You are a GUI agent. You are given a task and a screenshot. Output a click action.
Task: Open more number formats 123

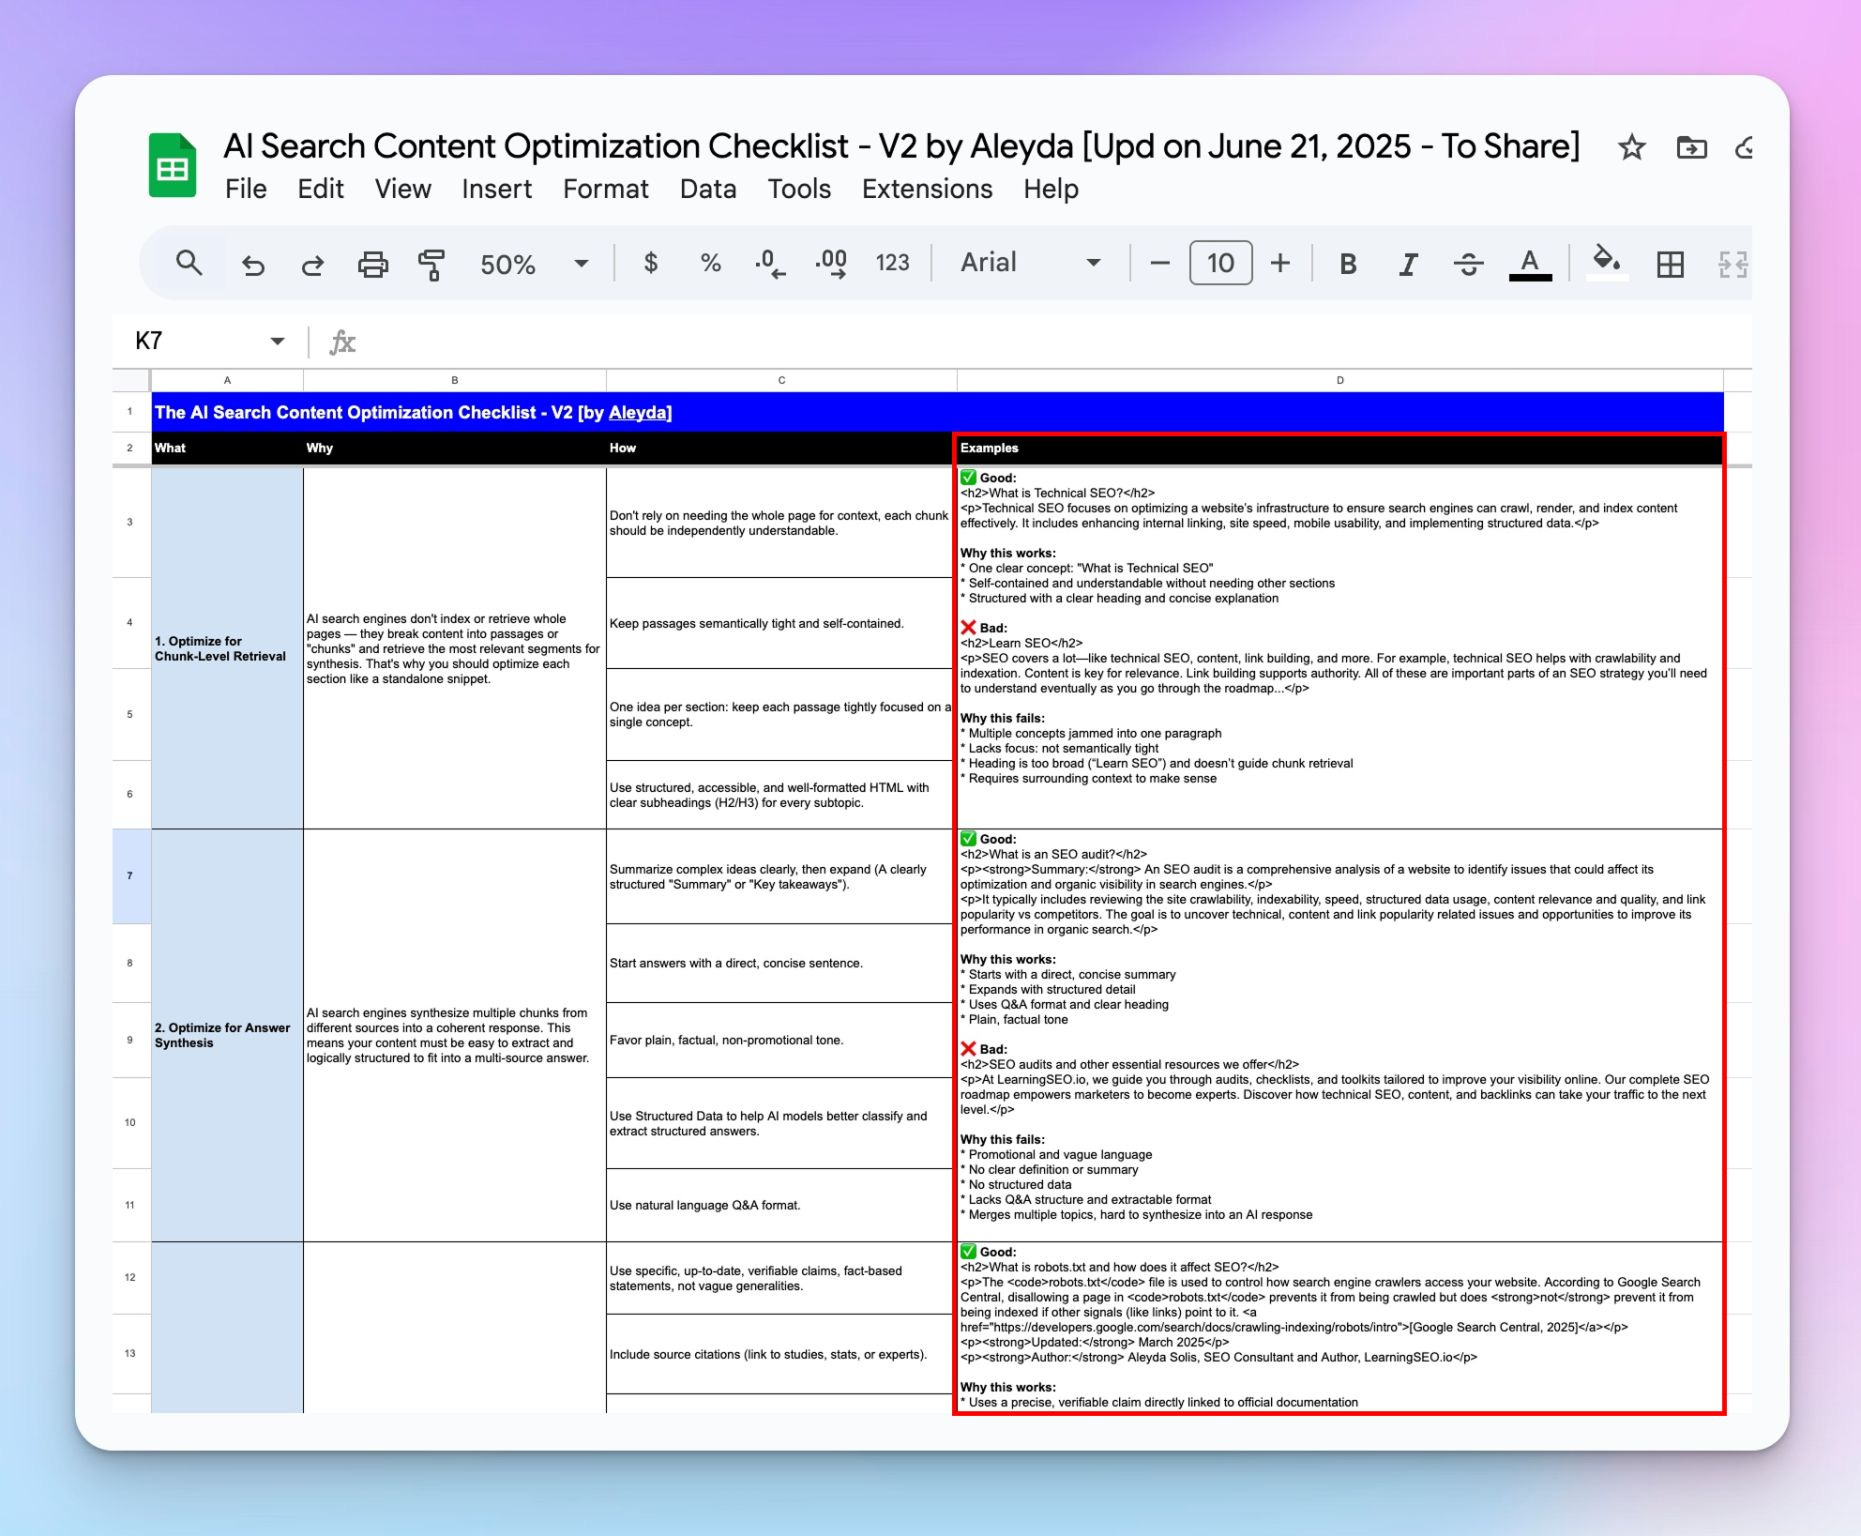point(892,263)
